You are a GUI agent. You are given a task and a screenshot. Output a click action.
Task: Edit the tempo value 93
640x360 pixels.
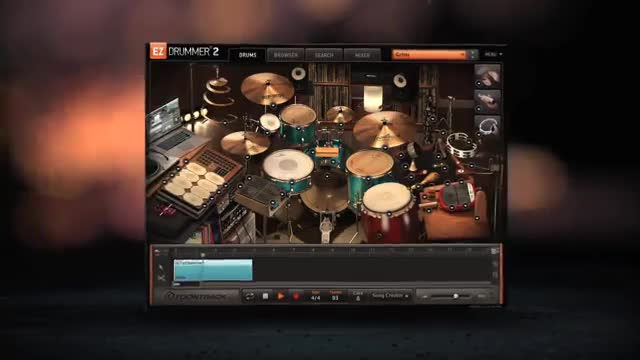tap(335, 298)
